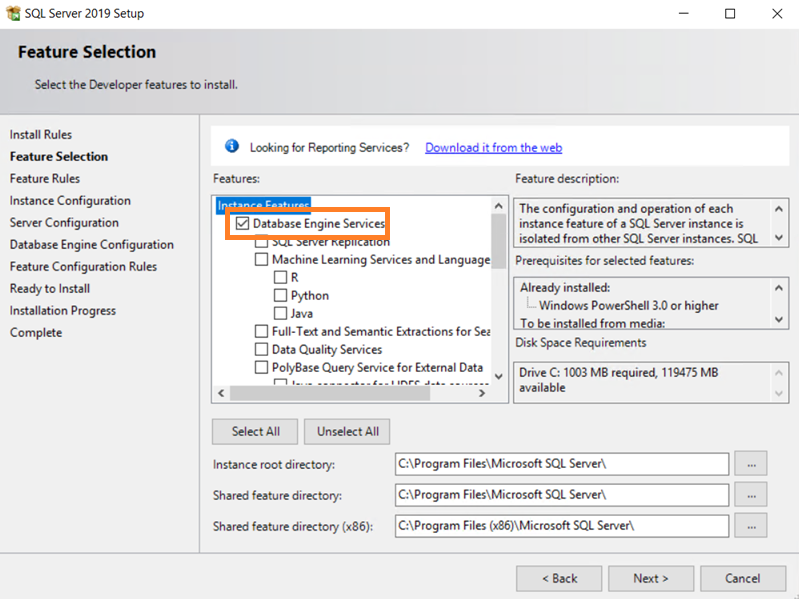Open the Download it from the web link
This screenshot has height=599, width=799.
tap(493, 147)
